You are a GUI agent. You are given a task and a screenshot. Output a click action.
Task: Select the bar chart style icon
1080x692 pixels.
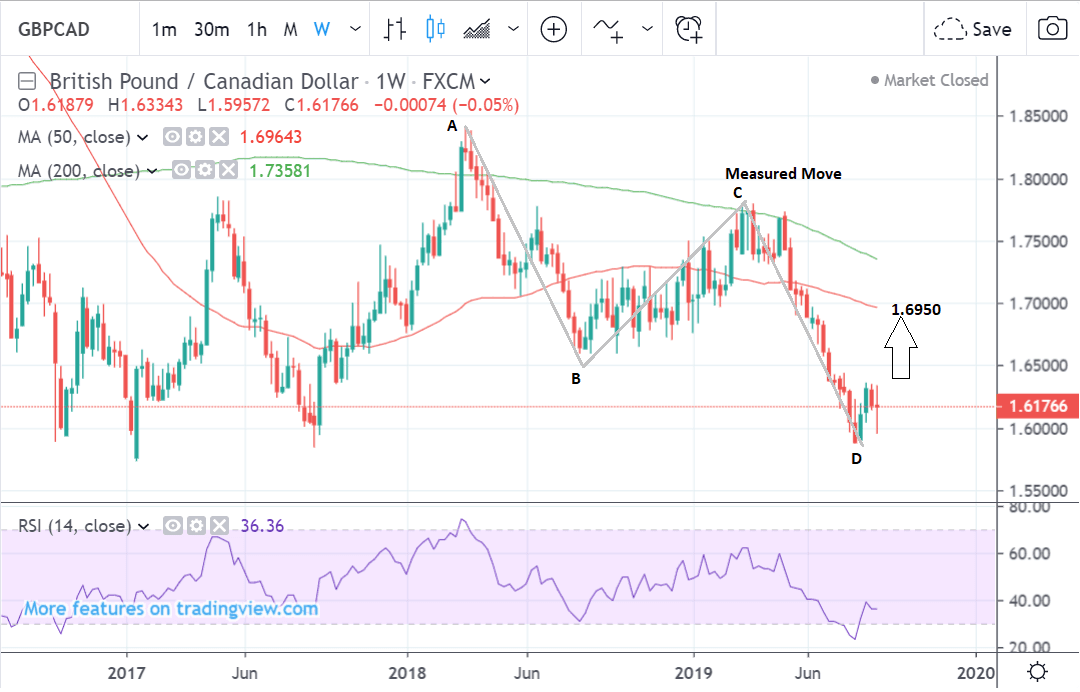[394, 29]
